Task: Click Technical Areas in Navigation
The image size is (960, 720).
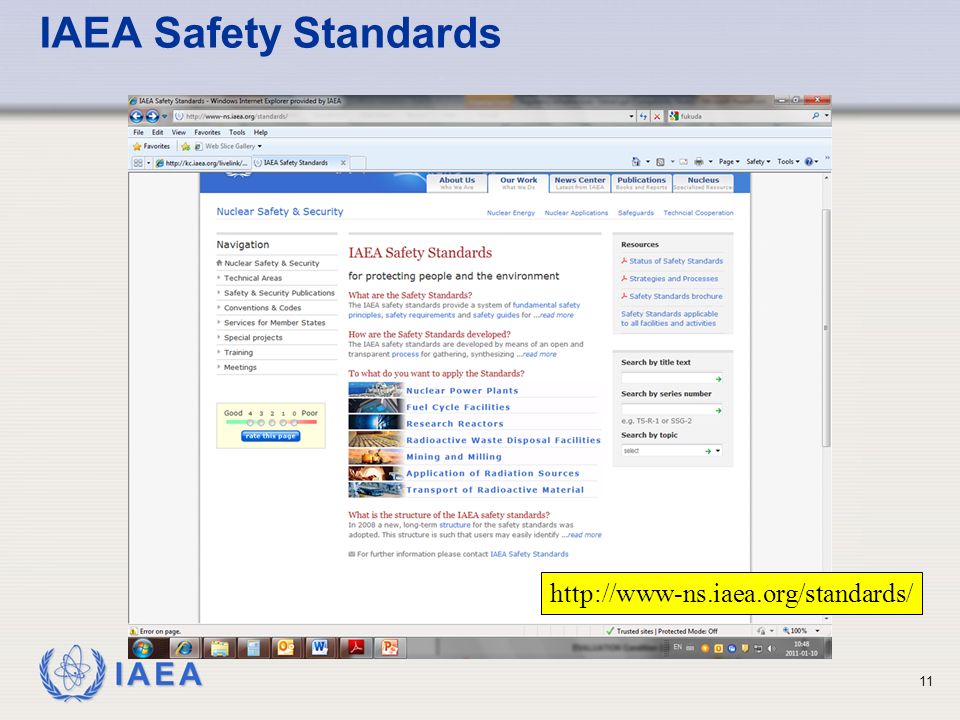Action: click(x=253, y=278)
